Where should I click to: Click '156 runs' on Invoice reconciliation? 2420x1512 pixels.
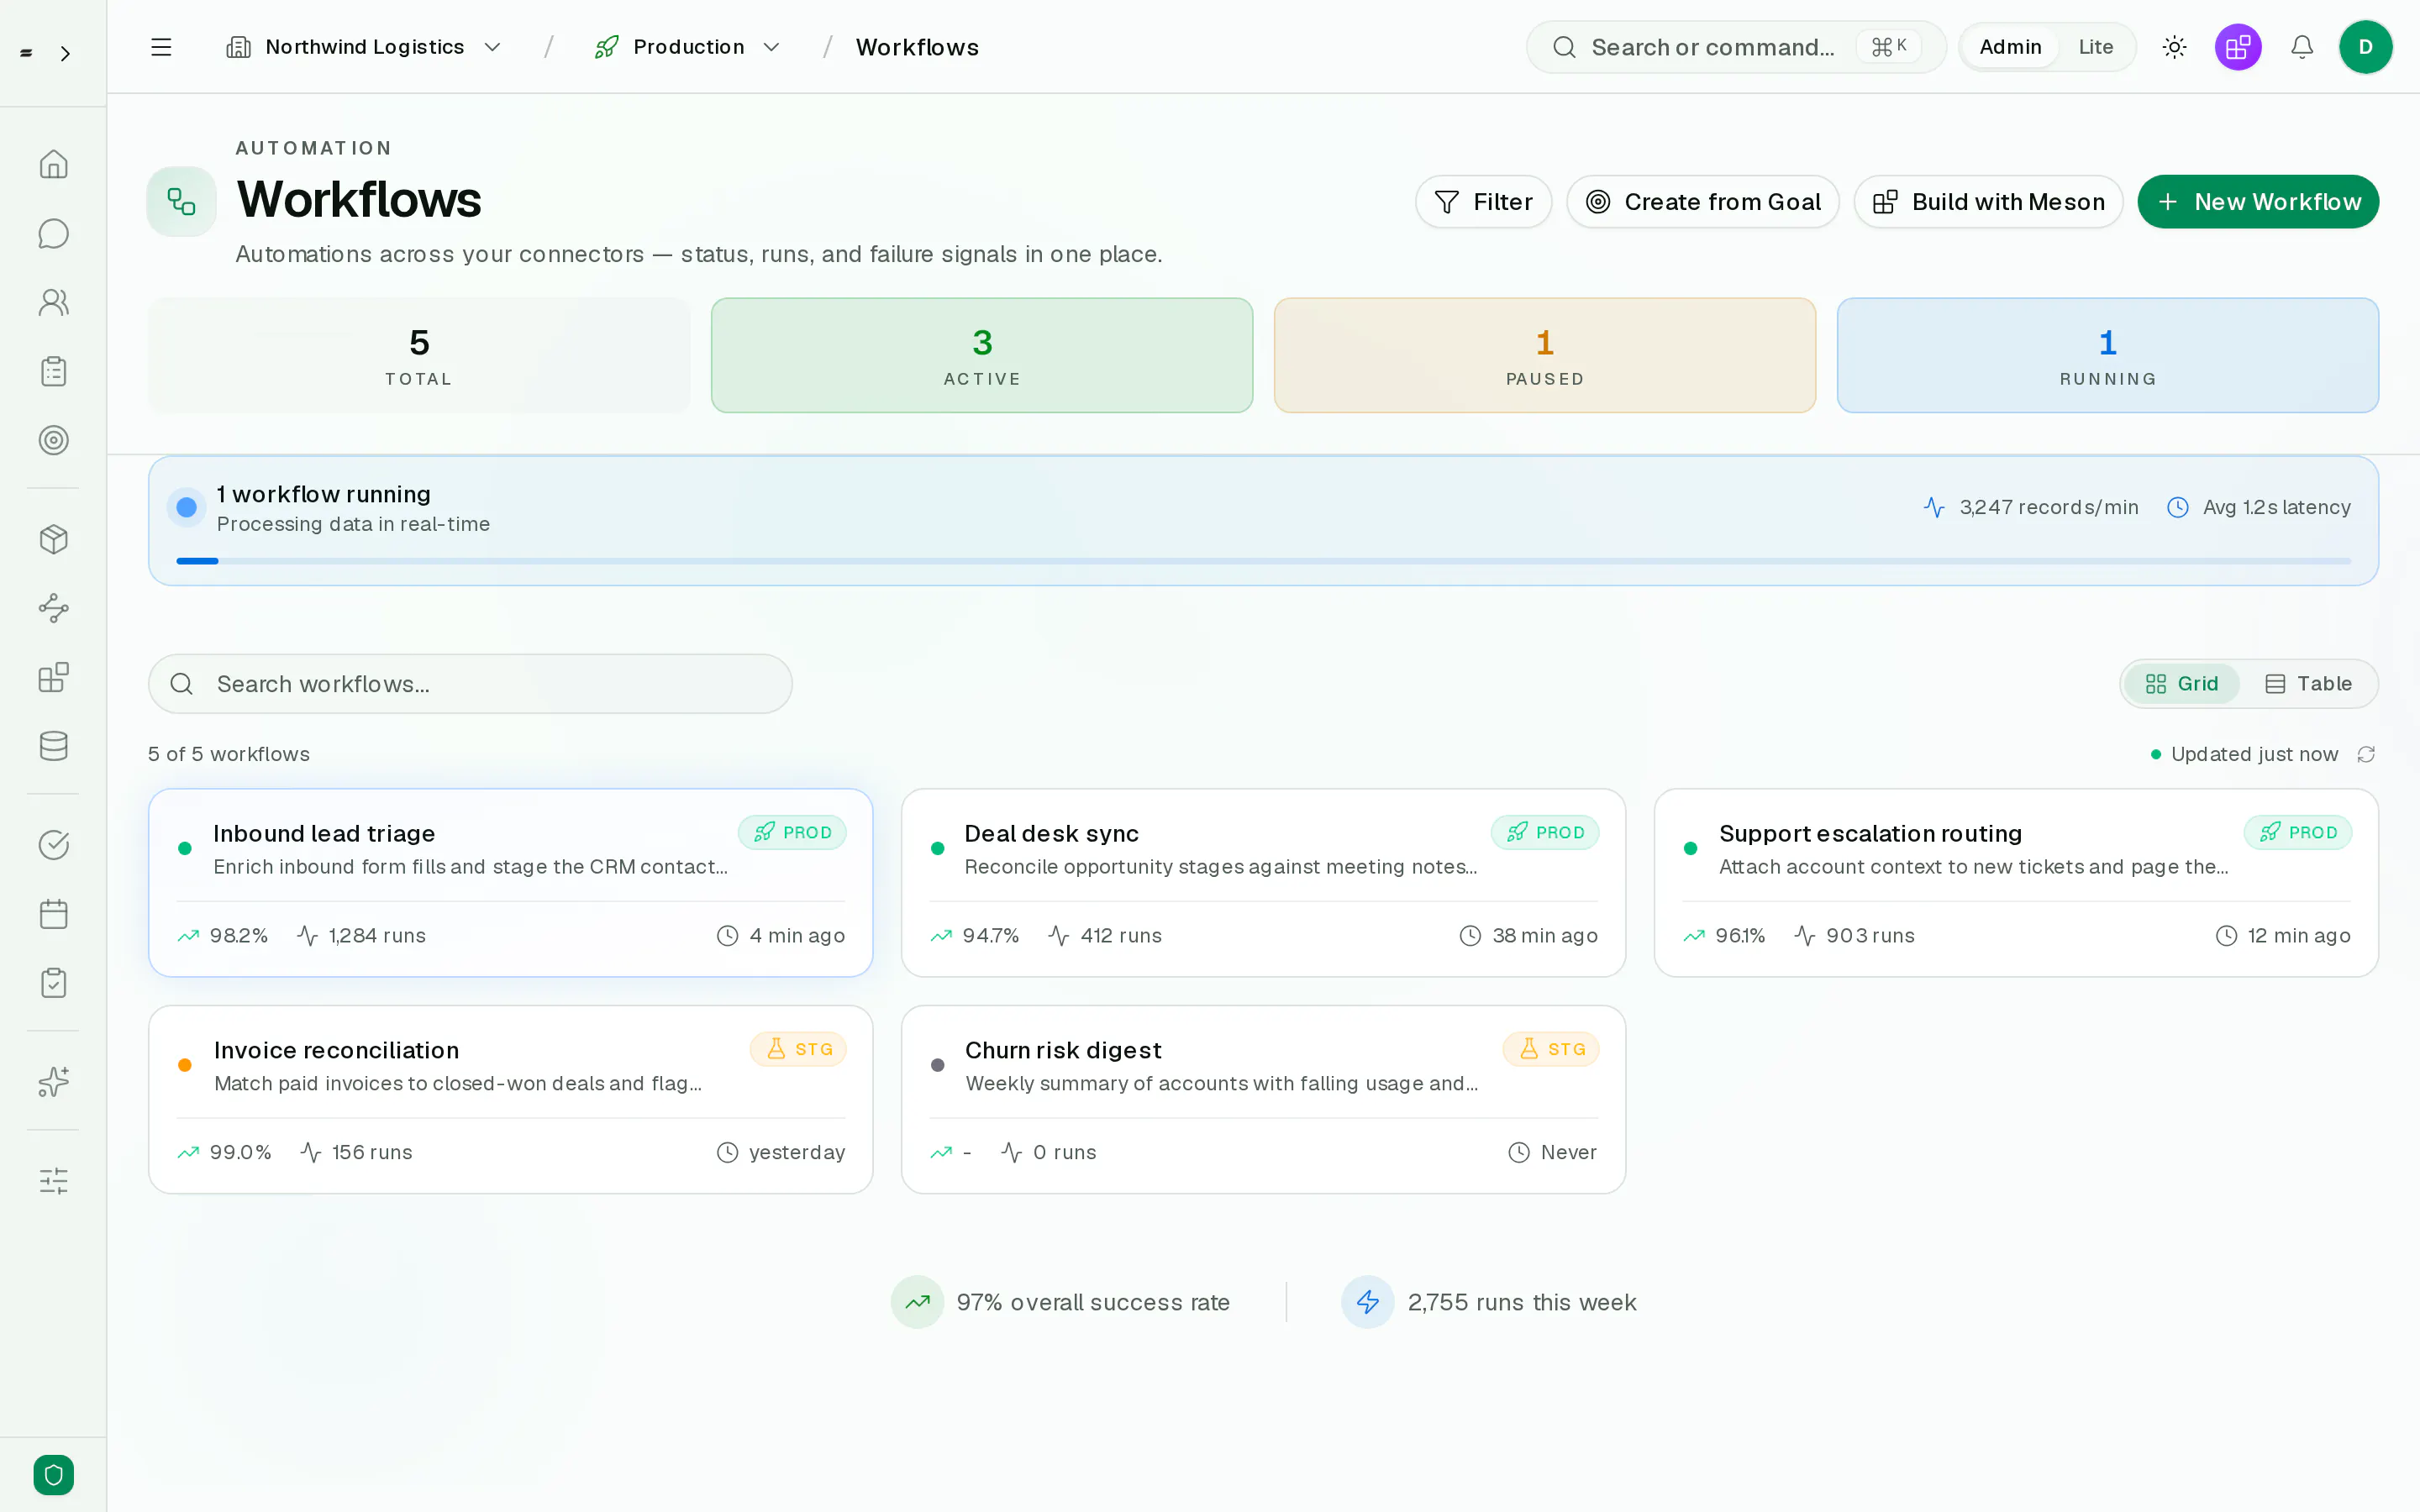point(372,1153)
